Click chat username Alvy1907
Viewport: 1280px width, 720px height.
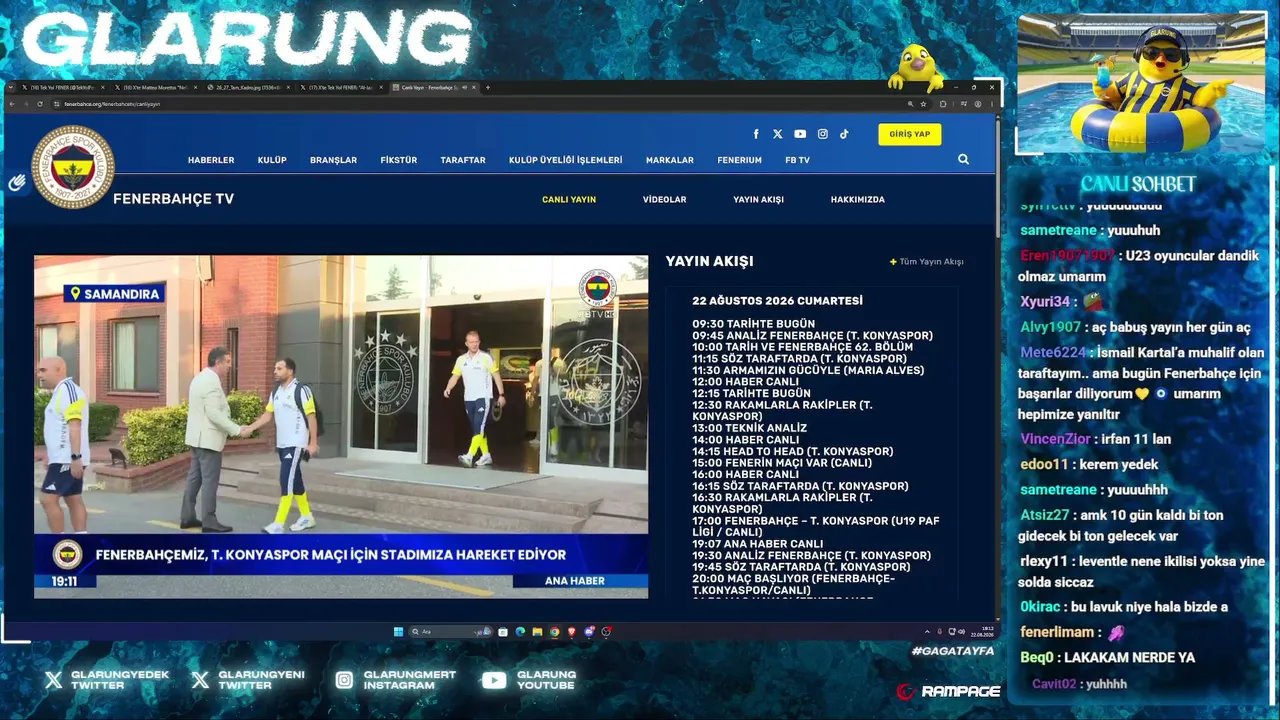coord(1050,327)
